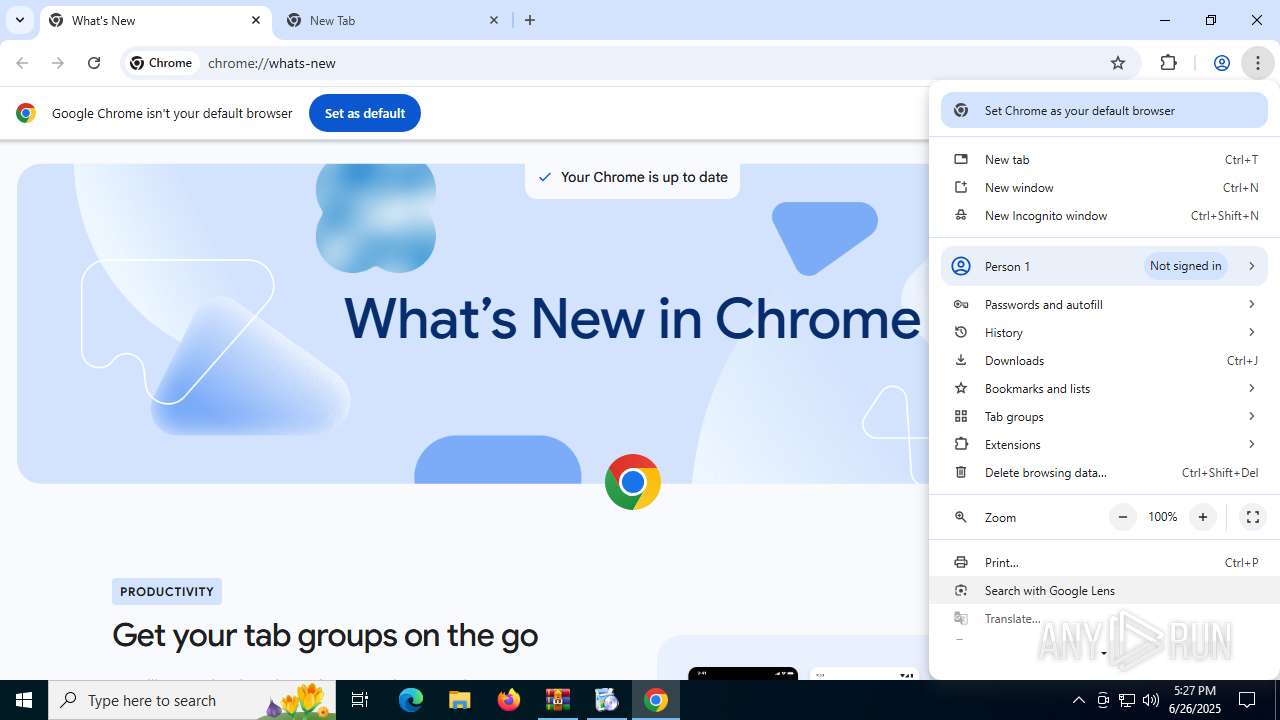Screen dimensions: 1280x720
Task: Toggle fullscreen mode icon
Action: click(x=1252, y=517)
